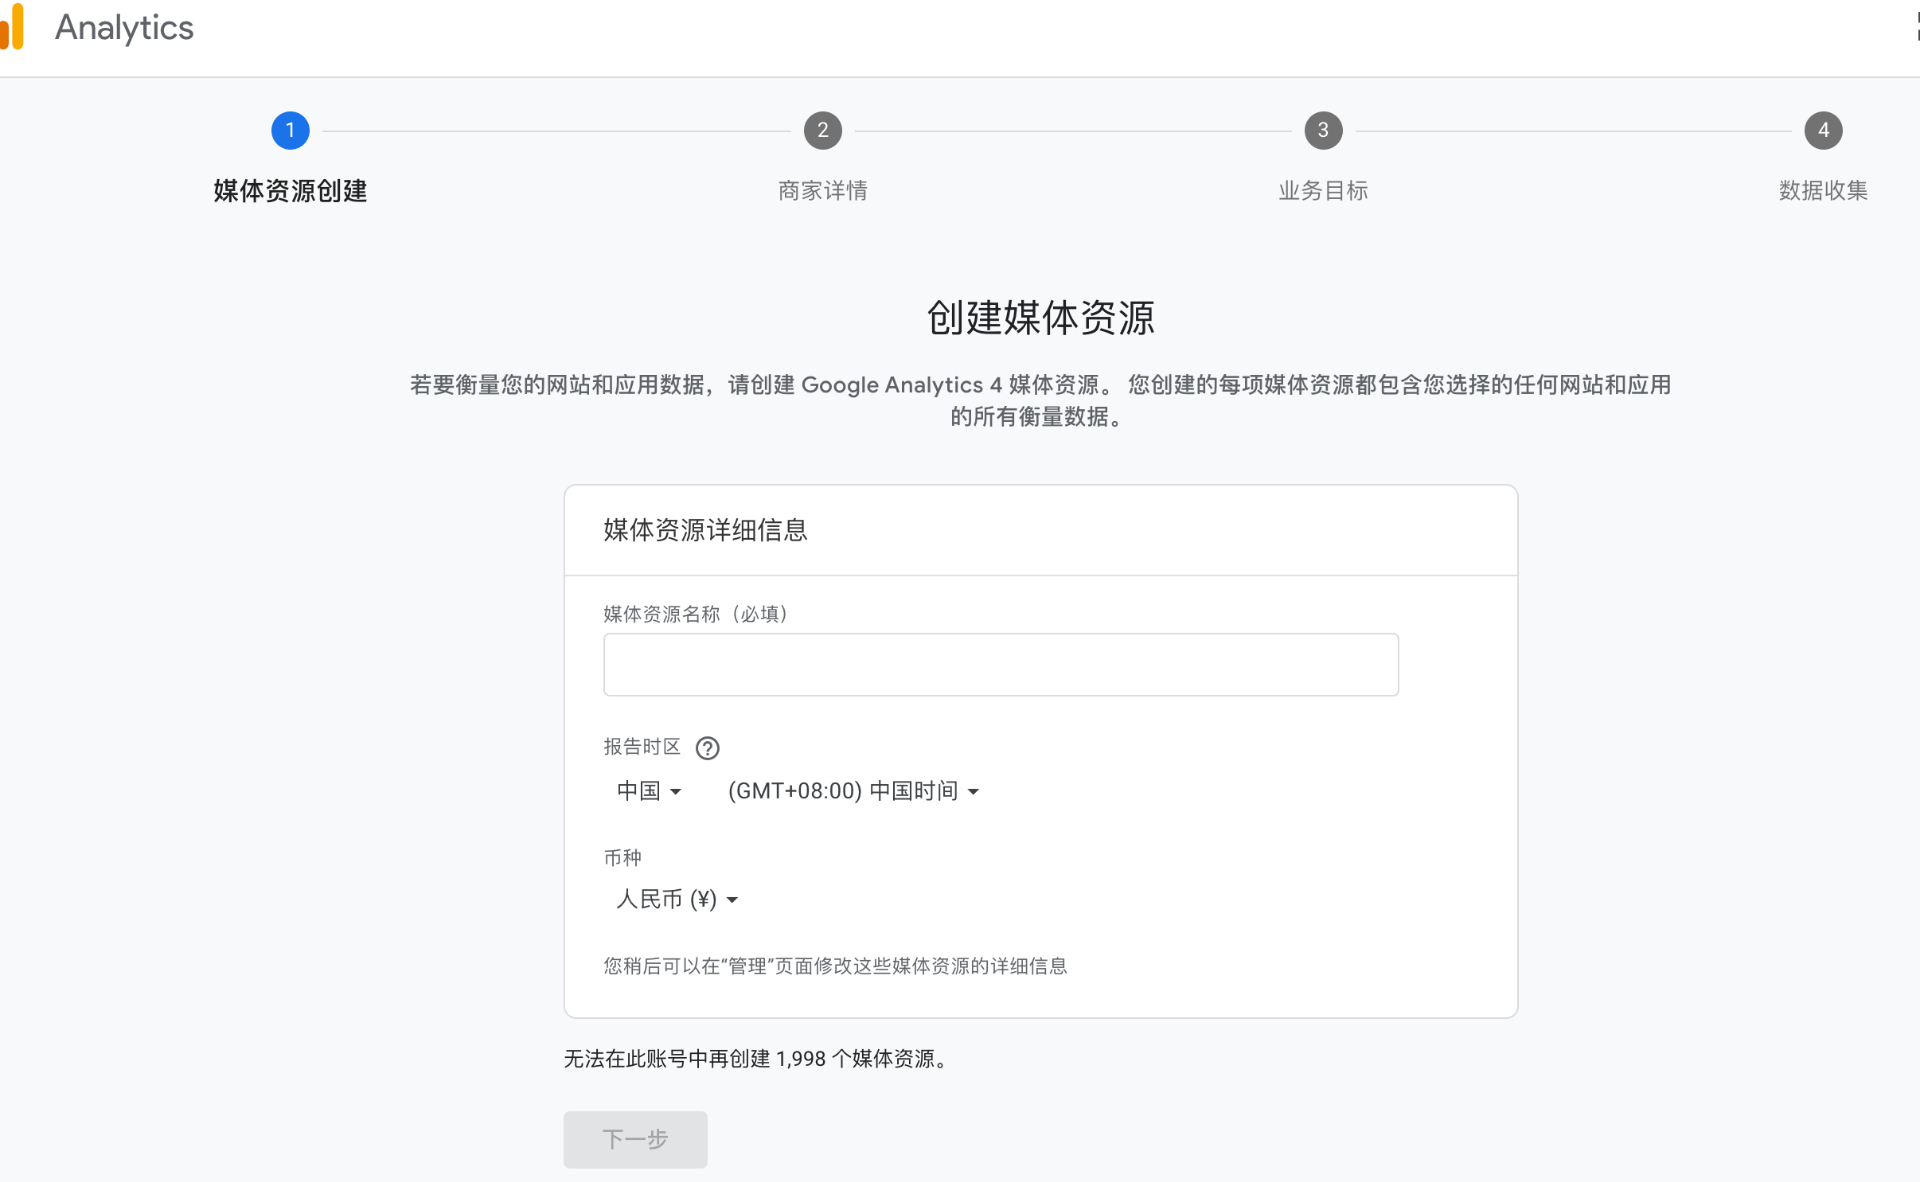Focus the 媒体资源名称 input field

pos(1000,665)
